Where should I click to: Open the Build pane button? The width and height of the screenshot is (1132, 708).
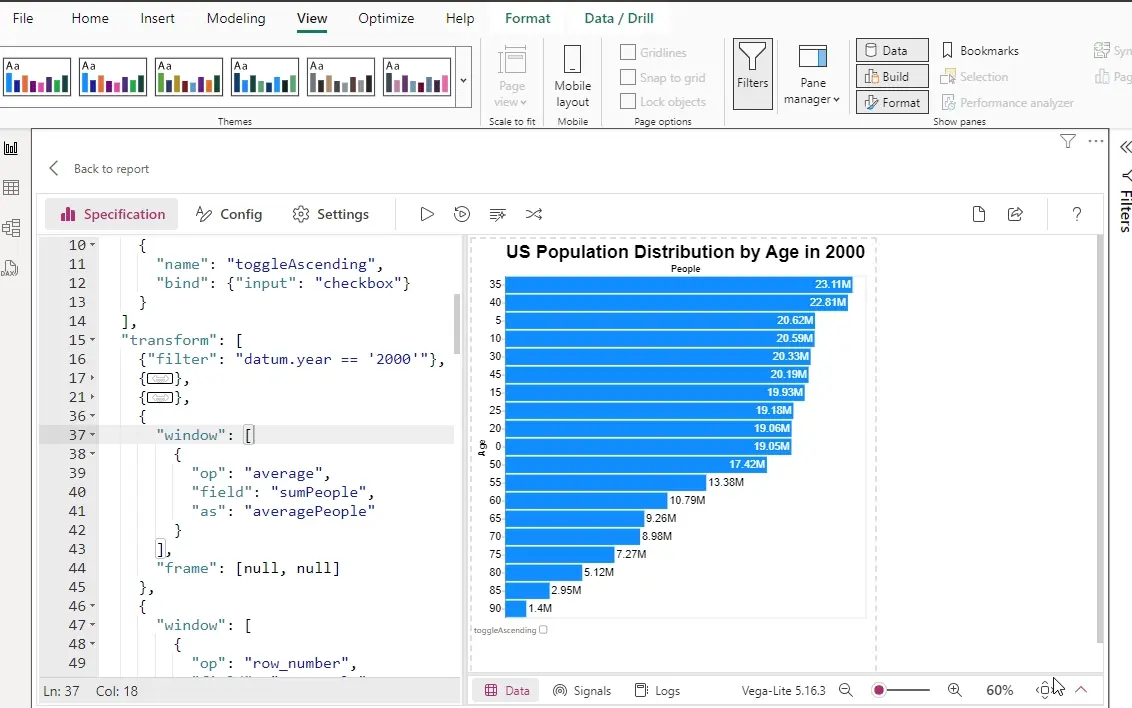tap(891, 75)
